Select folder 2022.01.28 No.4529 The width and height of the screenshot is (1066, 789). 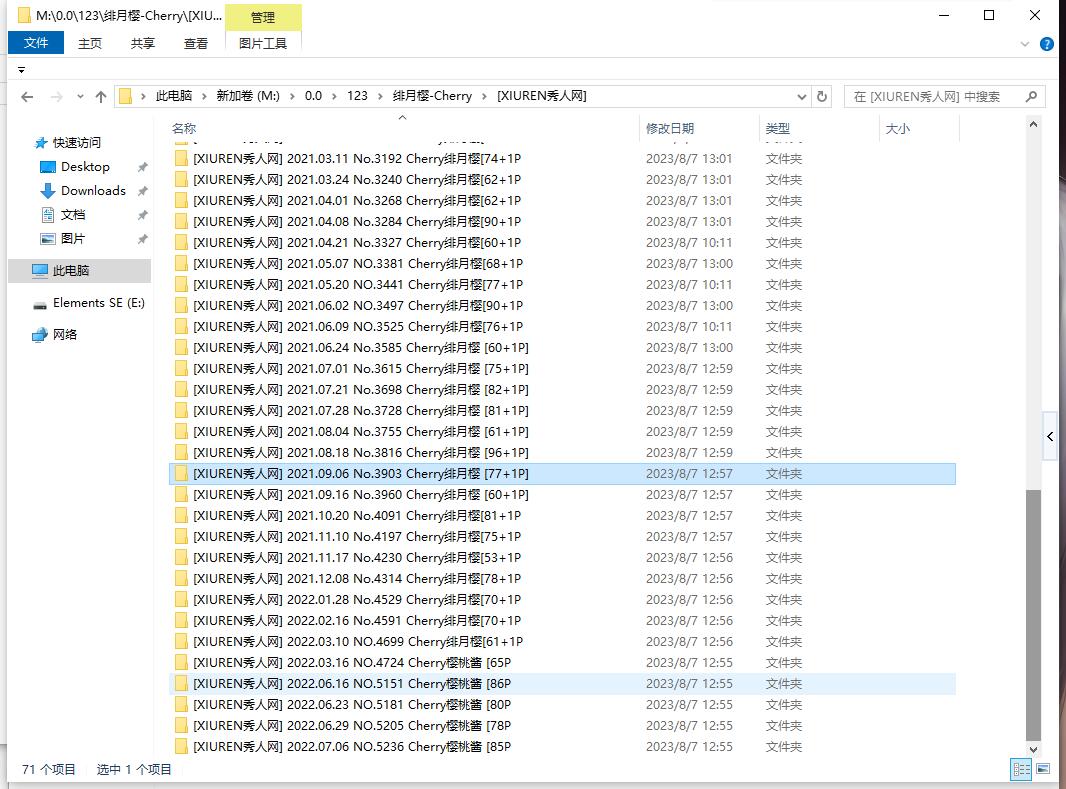click(x=562, y=599)
